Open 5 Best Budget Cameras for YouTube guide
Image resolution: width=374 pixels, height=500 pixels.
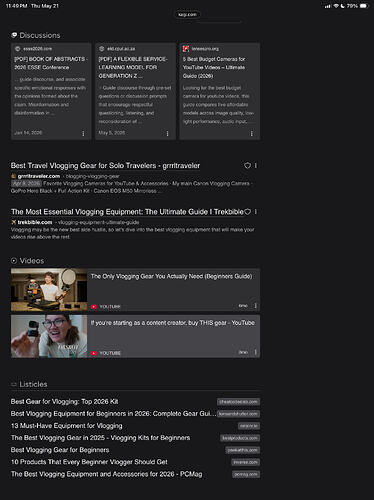pos(214,67)
